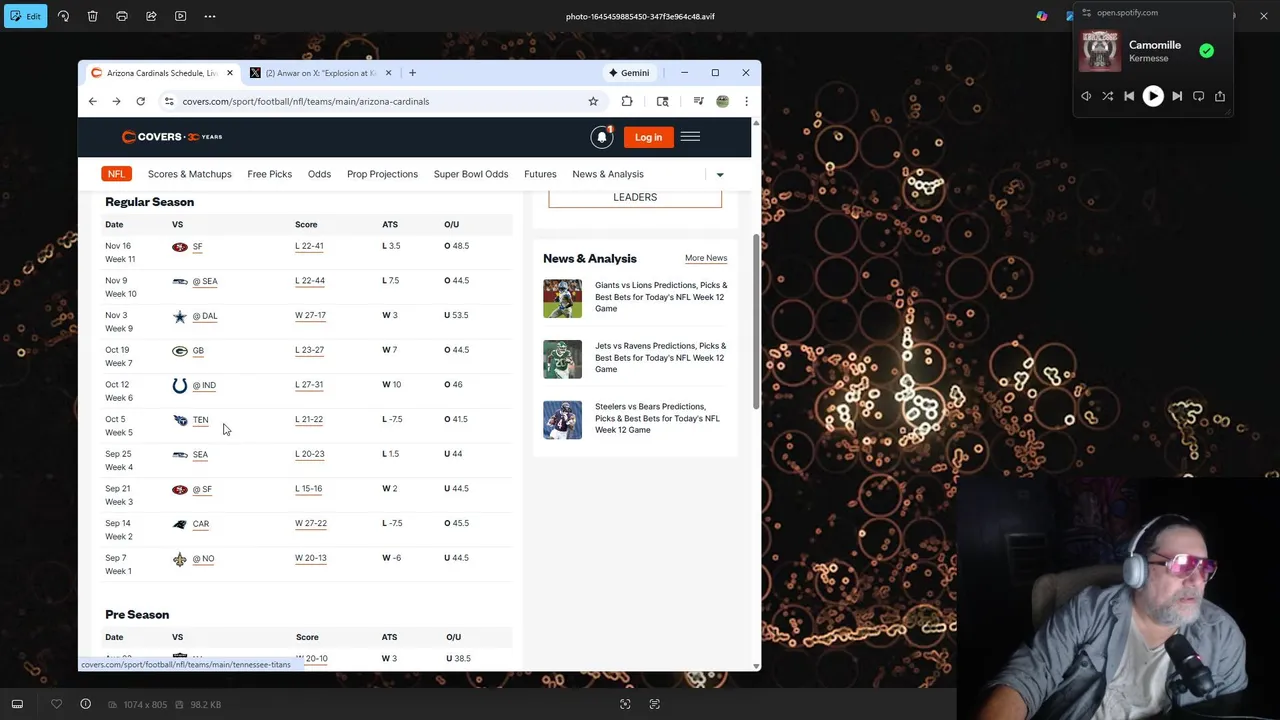This screenshot has width=1280, height=720.
Task: Toggle the green saved checkmark for Camomille
Action: (1207, 51)
